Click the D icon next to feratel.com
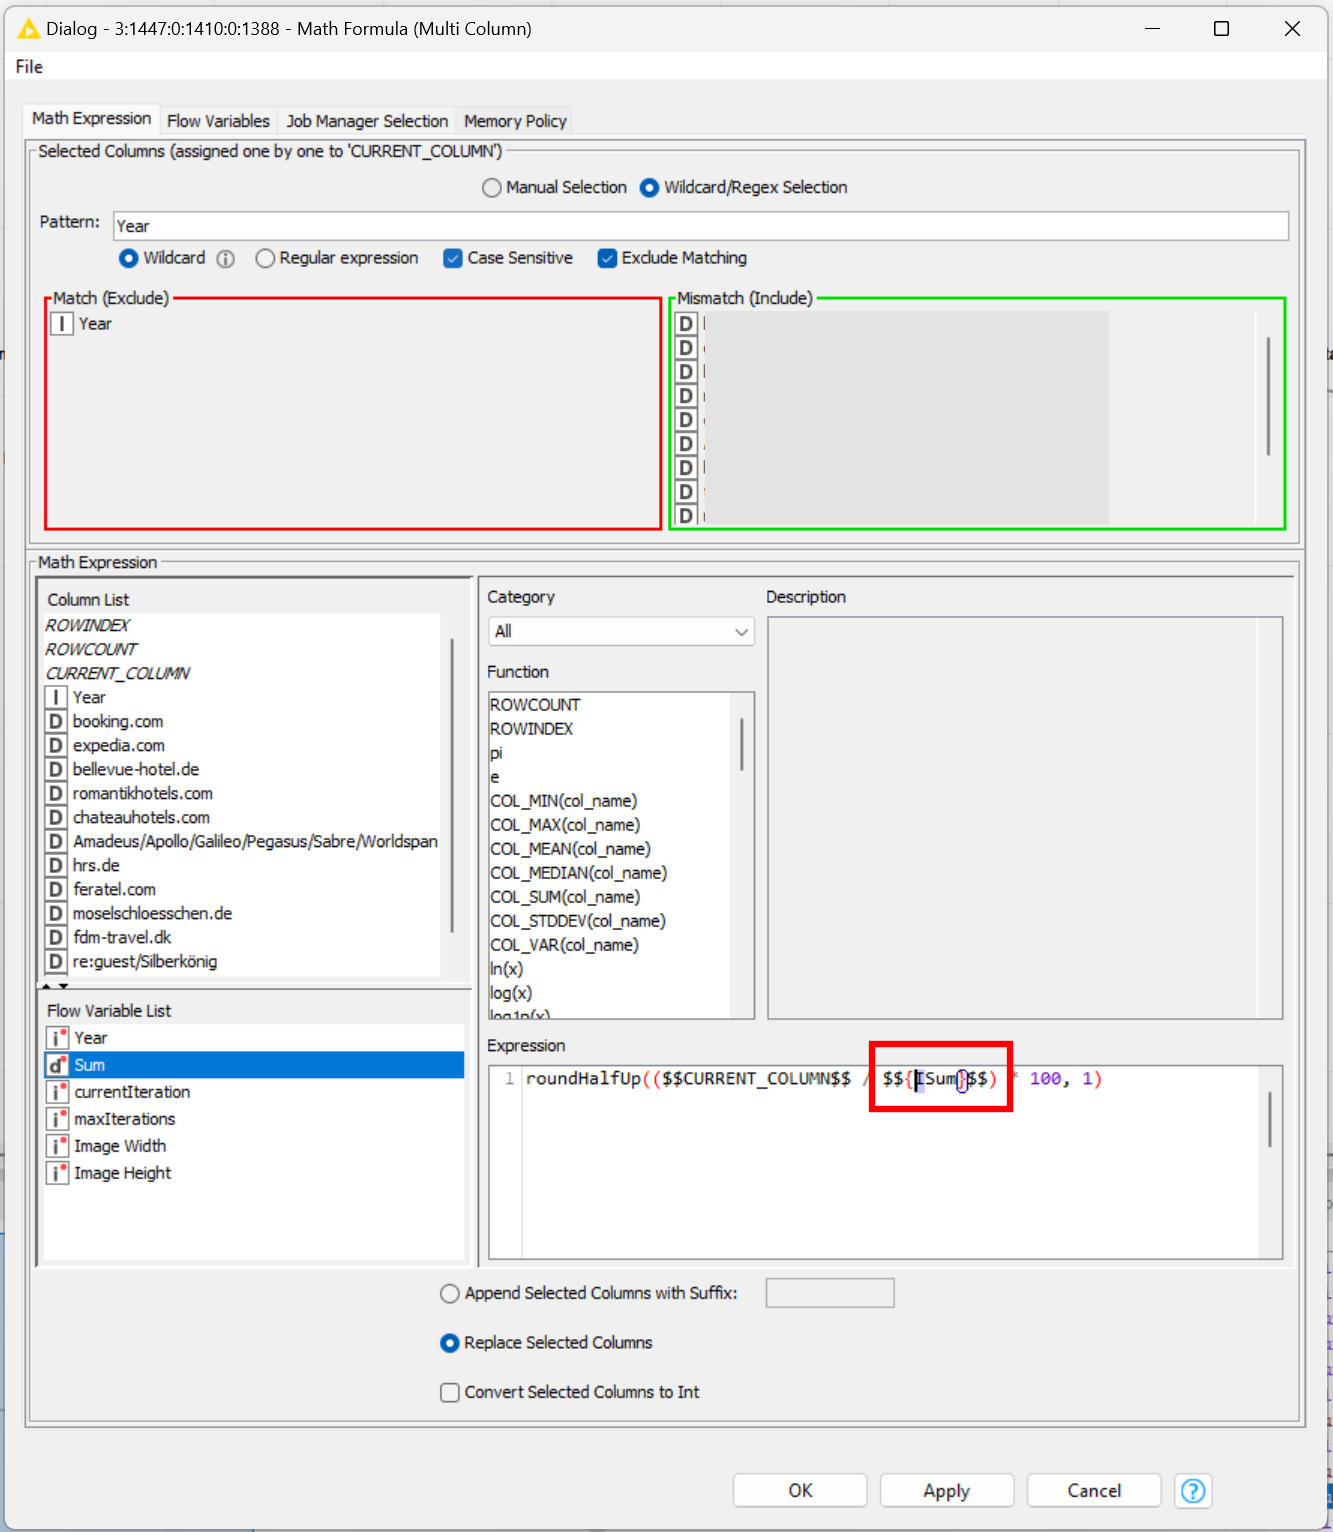Viewport: 1333px width, 1532px height. (56, 889)
